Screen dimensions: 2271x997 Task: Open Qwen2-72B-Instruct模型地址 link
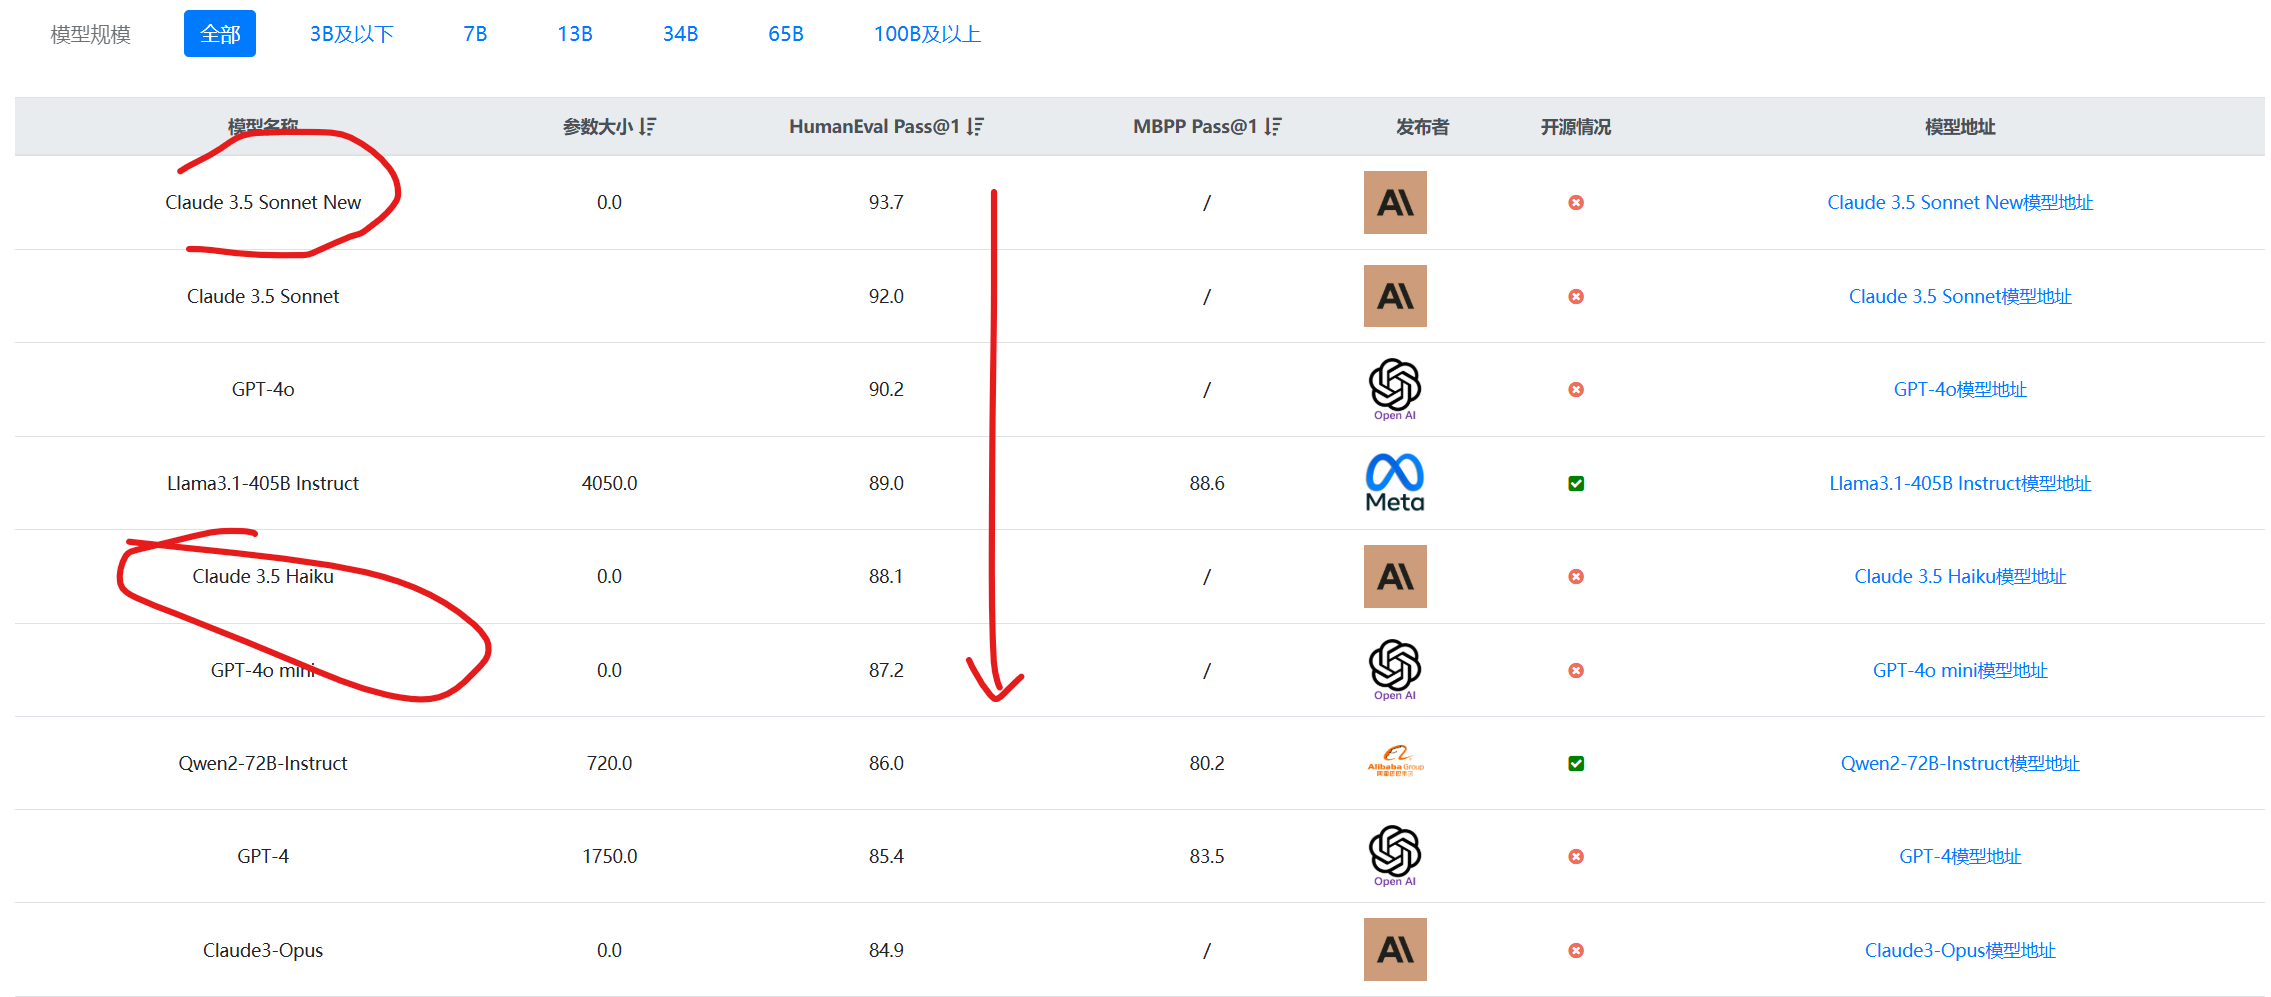1960,763
